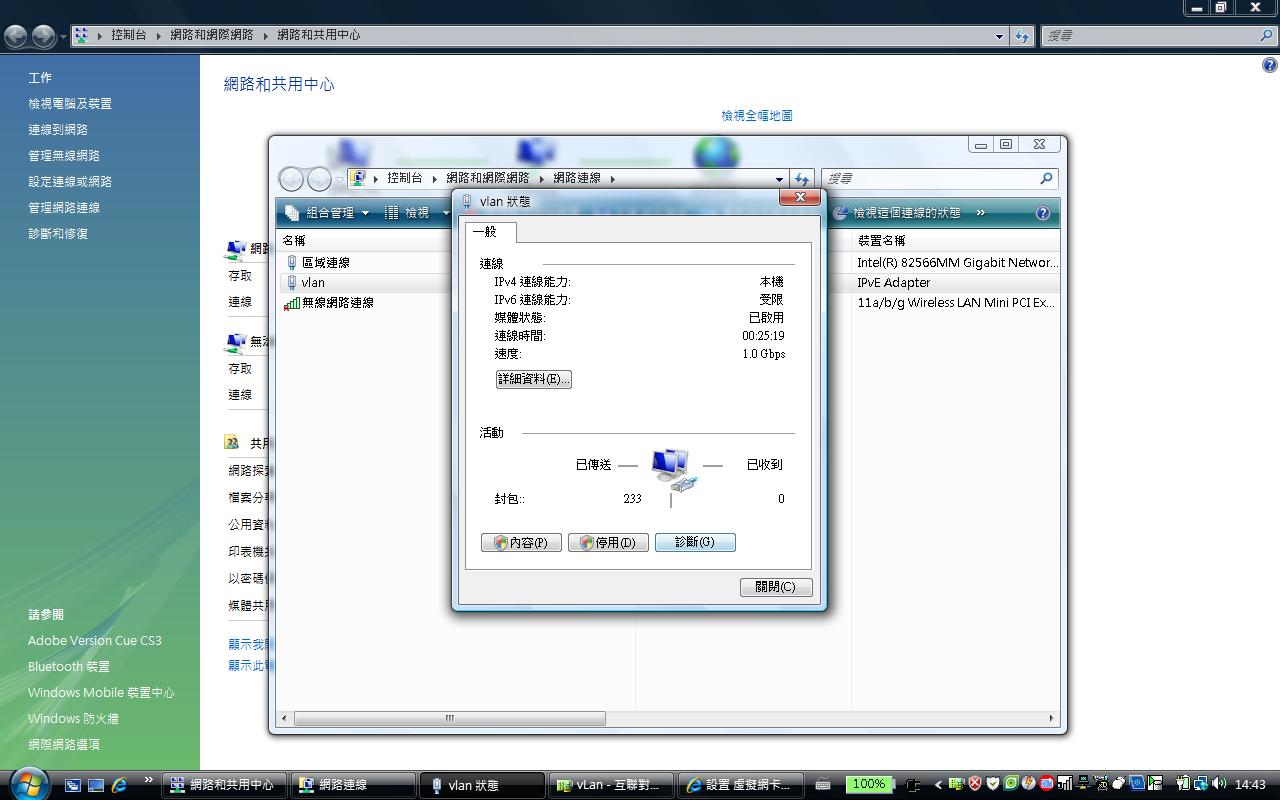The image size is (1280, 800).
Task: Click the IPvE Adapter device name
Action: tap(893, 283)
